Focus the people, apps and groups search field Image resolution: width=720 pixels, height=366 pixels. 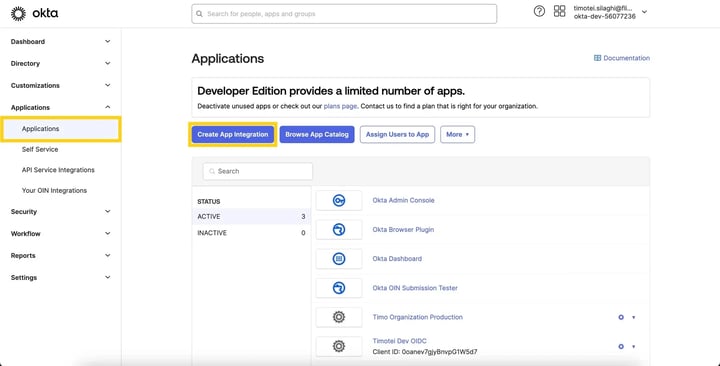[344, 14]
